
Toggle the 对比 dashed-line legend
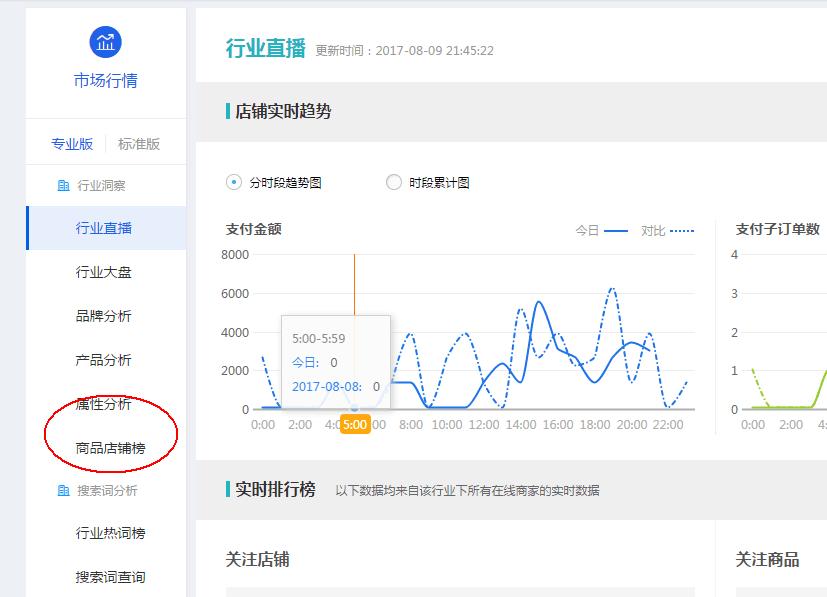point(661,230)
